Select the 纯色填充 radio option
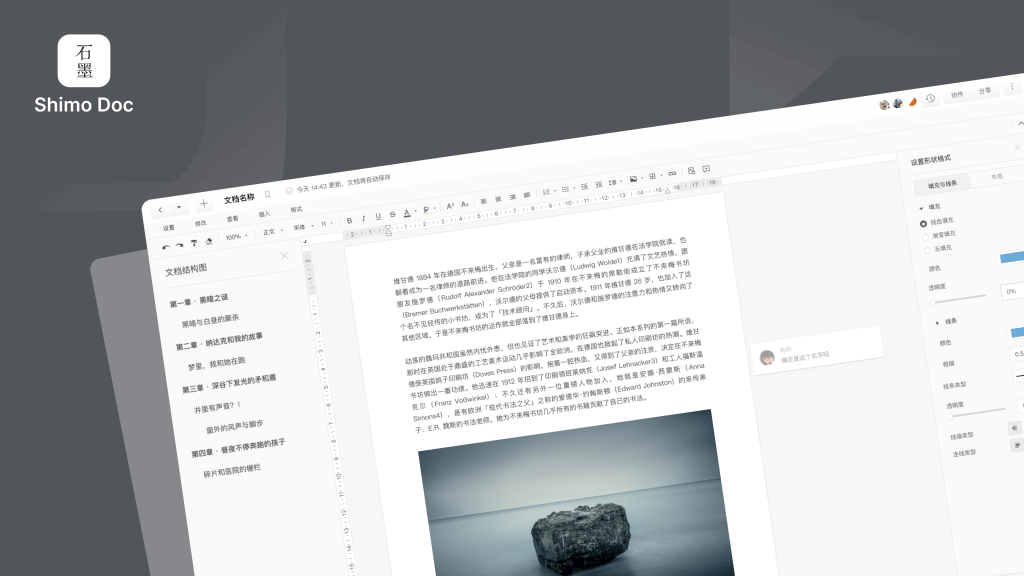The image size is (1024, 576). click(x=923, y=222)
